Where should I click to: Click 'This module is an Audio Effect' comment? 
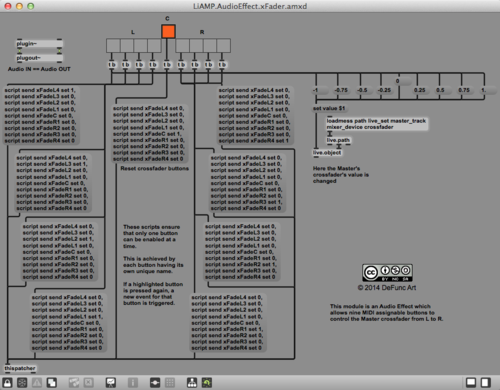pos(386,312)
